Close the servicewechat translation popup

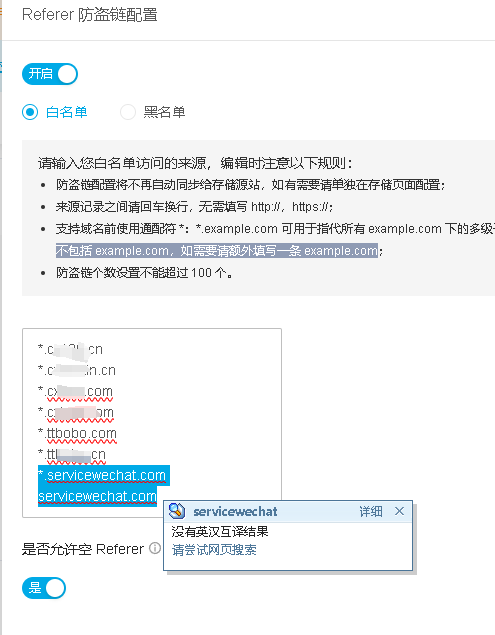click(399, 511)
